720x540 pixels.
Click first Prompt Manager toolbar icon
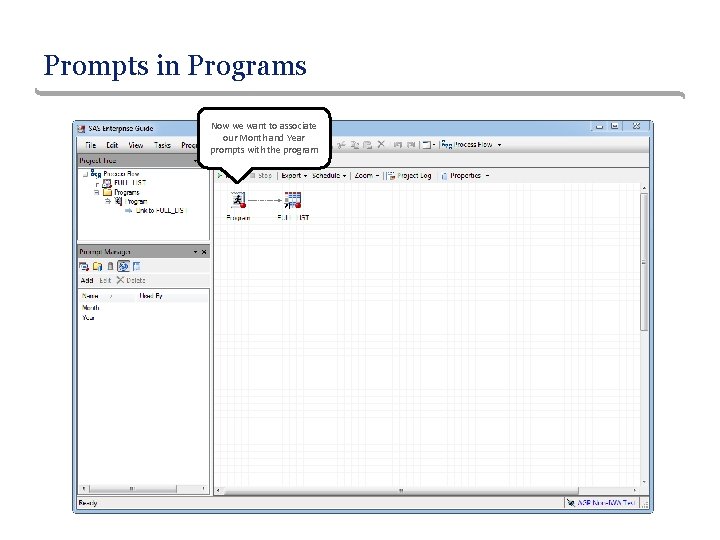click(84, 266)
